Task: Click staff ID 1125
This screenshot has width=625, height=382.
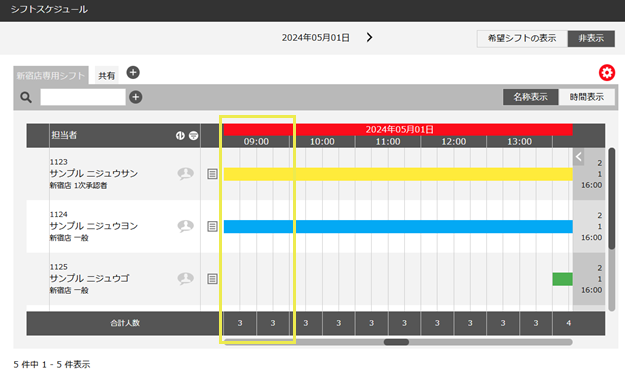Action: (x=59, y=267)
